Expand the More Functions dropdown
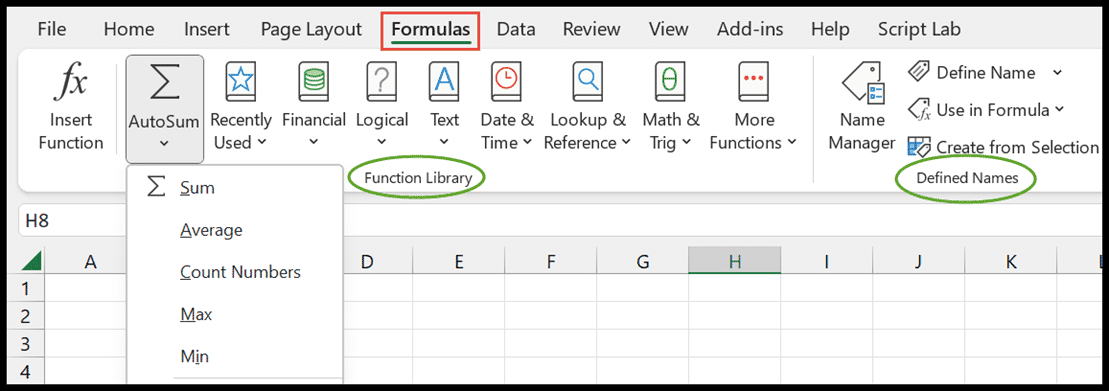The height and width of the screenshot is (391, 1109). pyautogui.click(x=753, y=131)
